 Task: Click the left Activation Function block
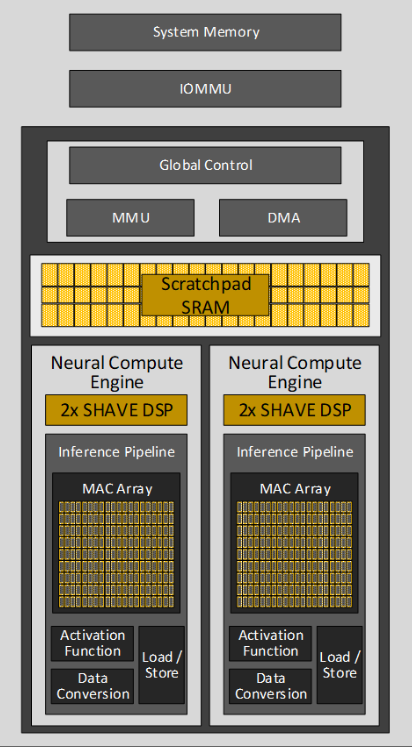[92, 643]
